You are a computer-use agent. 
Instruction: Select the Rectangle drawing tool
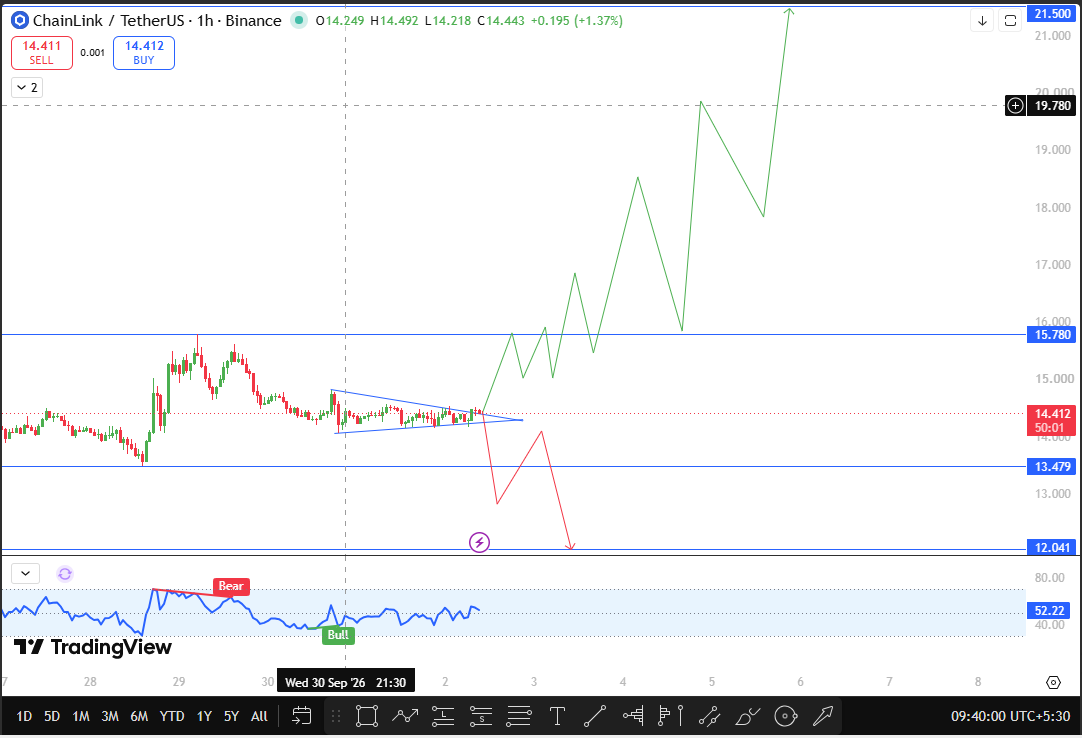366,716
